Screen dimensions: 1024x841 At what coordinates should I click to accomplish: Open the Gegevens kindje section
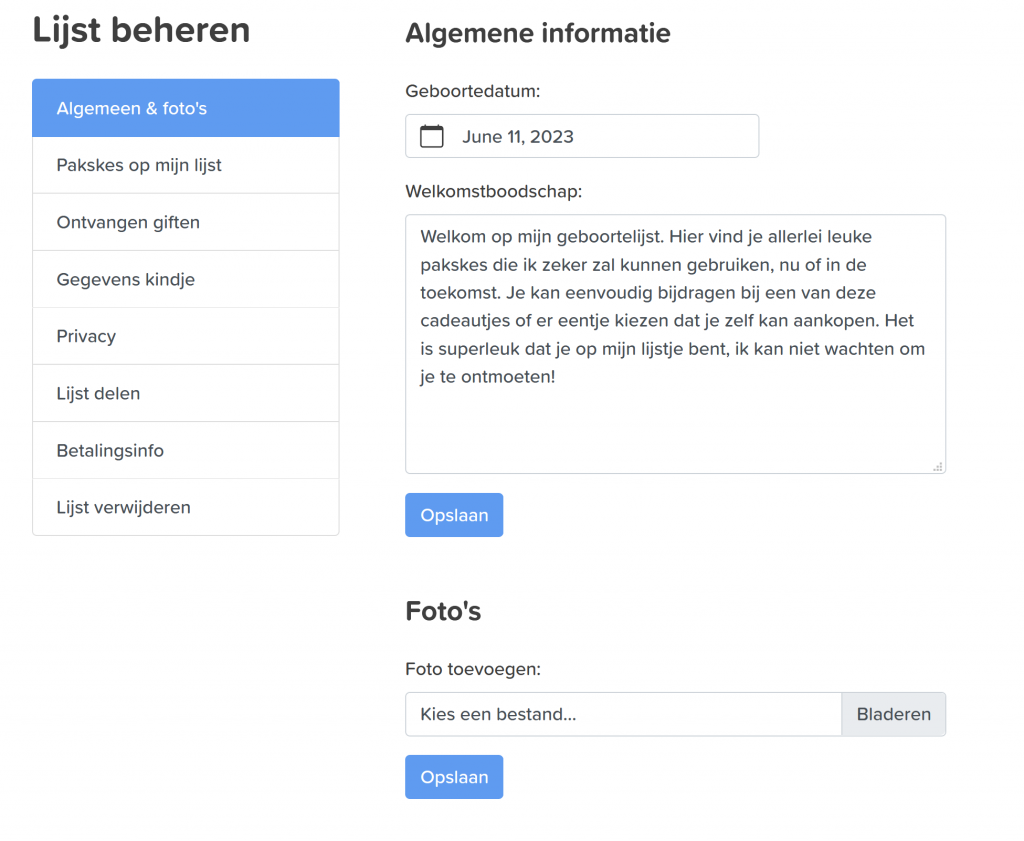click(x=185, y=279)
